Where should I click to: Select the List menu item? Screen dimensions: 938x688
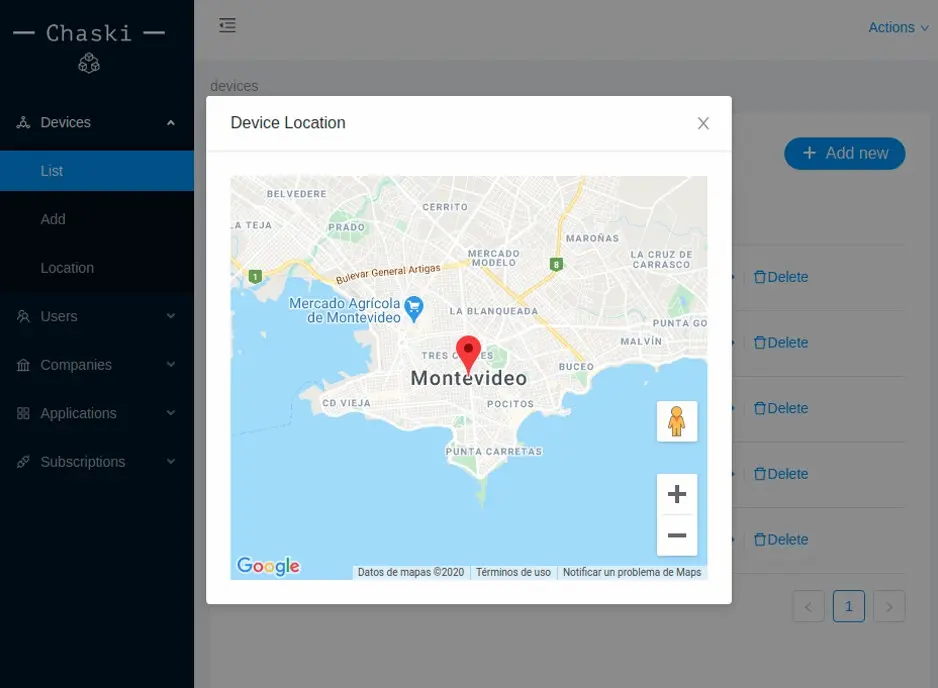(x=52, y=170)
